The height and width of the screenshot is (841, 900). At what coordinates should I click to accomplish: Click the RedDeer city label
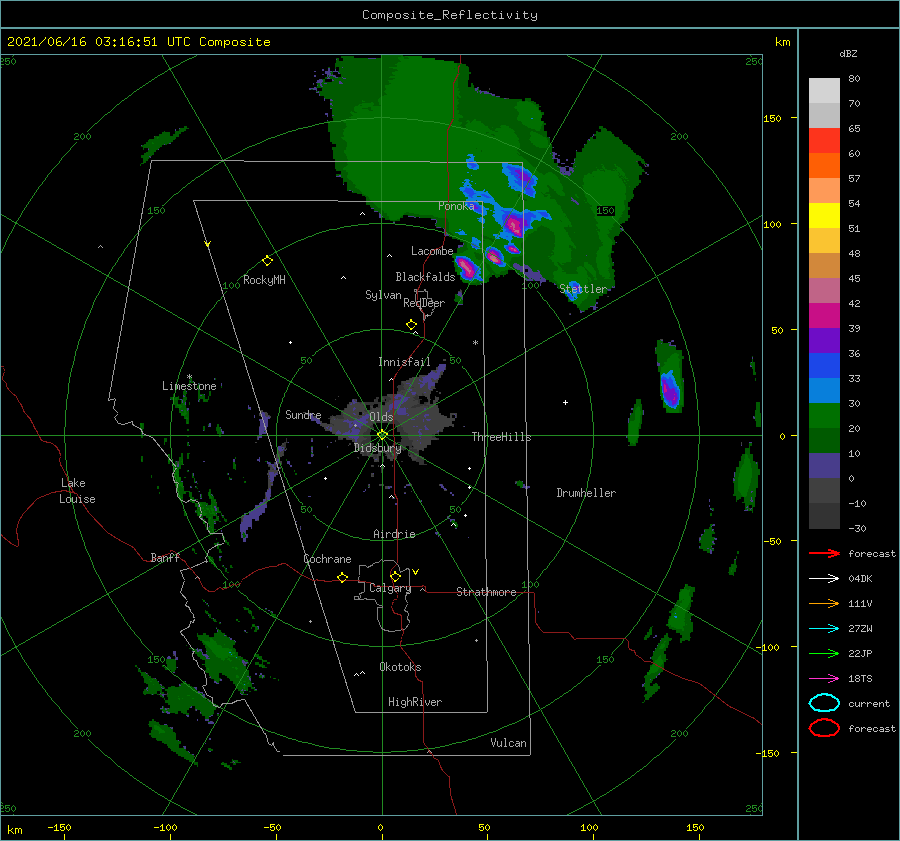(x=424, y=303)
